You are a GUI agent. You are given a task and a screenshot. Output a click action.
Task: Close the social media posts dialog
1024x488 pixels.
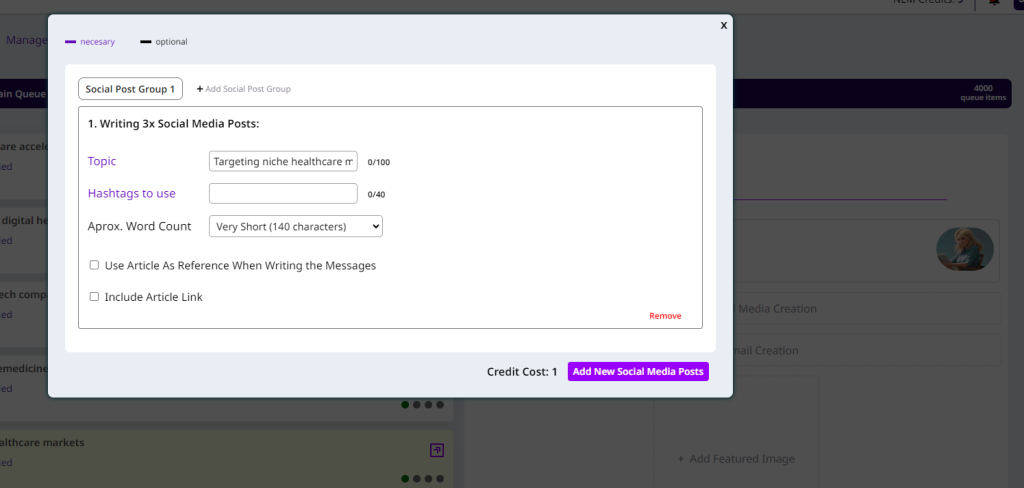point(723,26)
